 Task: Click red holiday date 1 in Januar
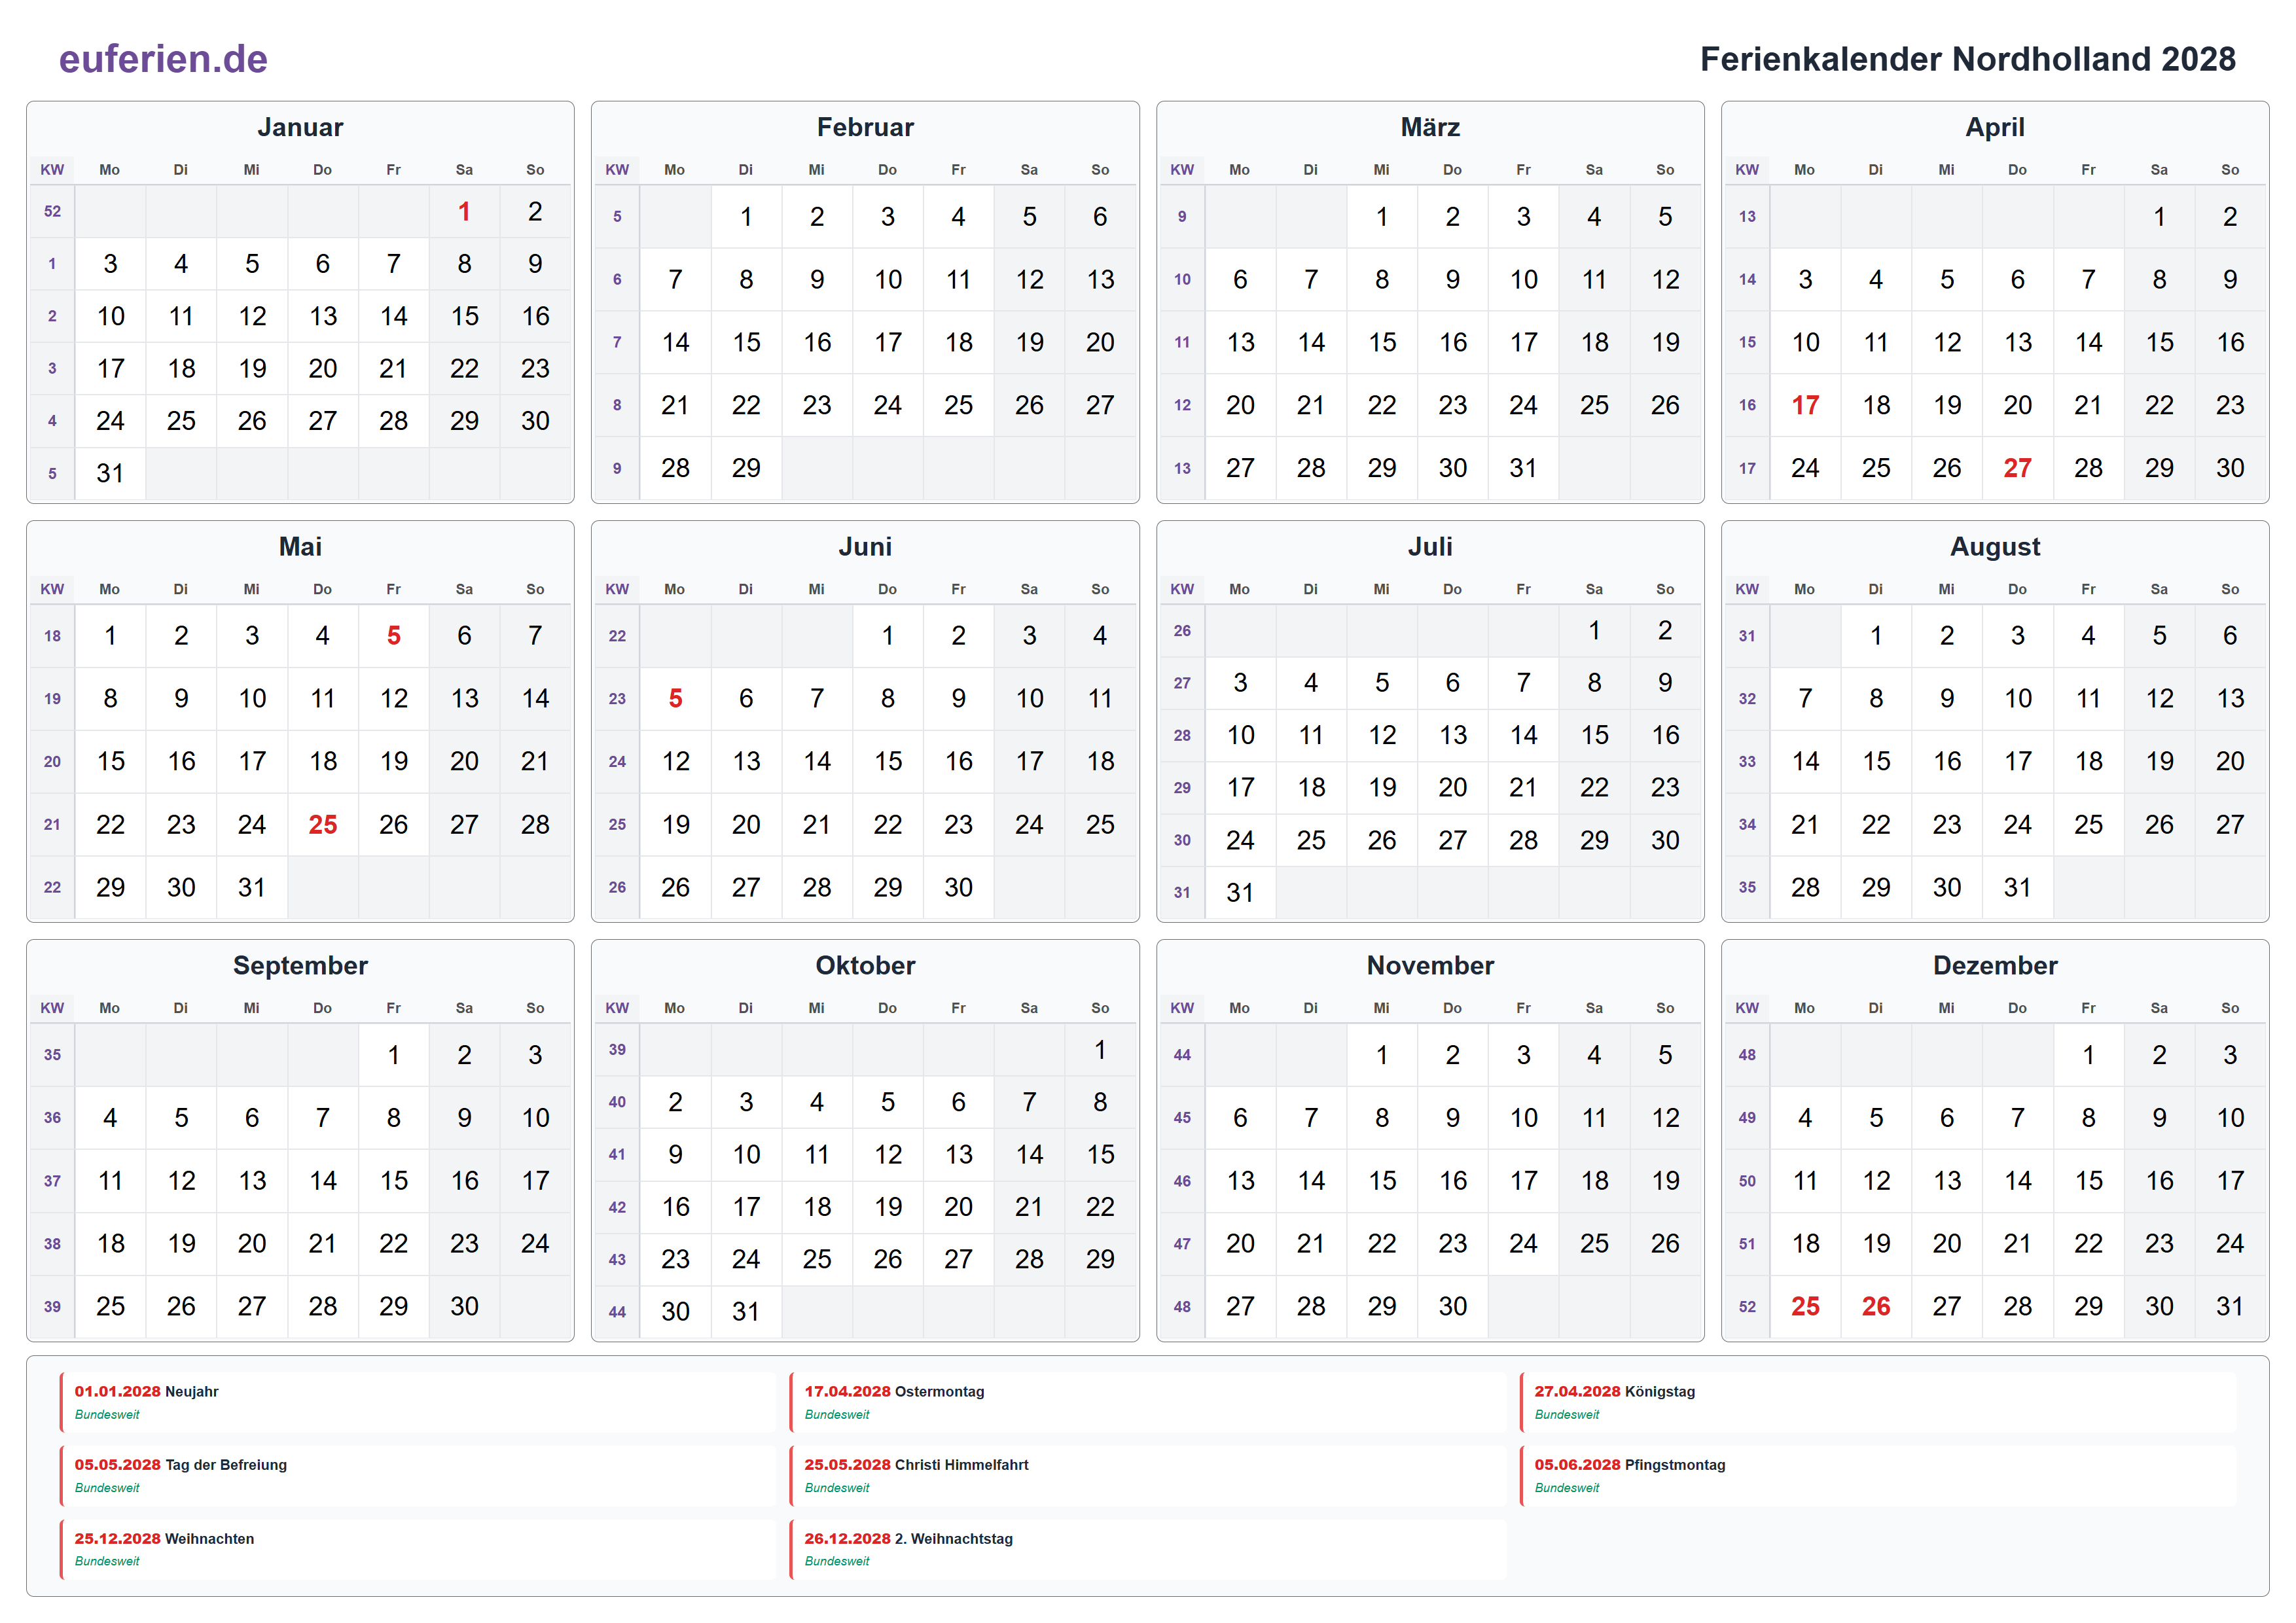tap(464, 211)
